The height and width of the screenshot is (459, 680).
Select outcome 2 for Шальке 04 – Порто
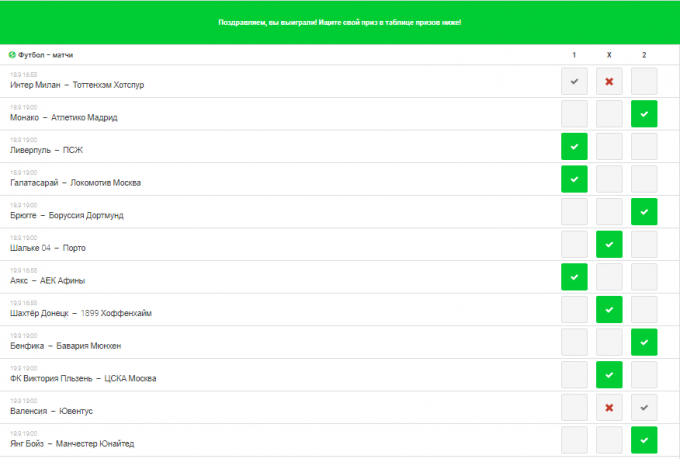(644, 244)
